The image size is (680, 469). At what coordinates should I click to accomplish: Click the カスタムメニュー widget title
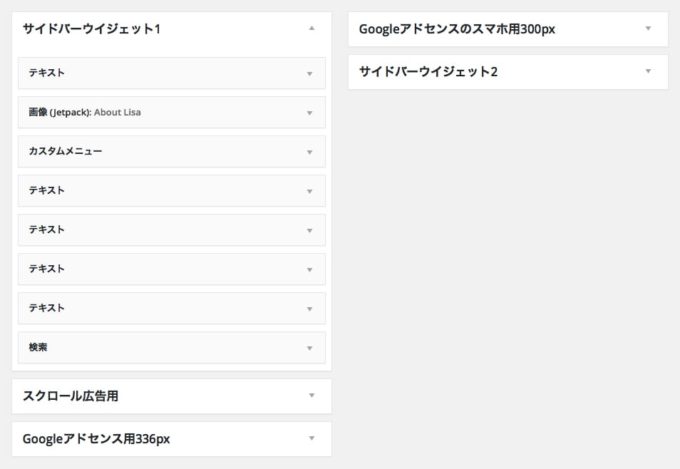tap(65, 151)
